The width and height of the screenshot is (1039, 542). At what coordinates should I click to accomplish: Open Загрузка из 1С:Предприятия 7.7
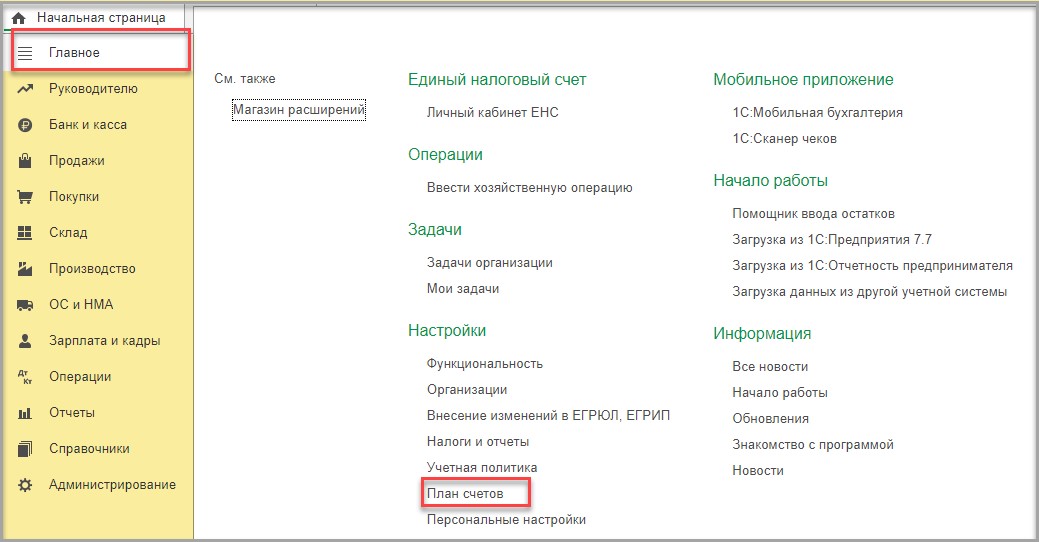pyautogui.click(x=832, y=239)
